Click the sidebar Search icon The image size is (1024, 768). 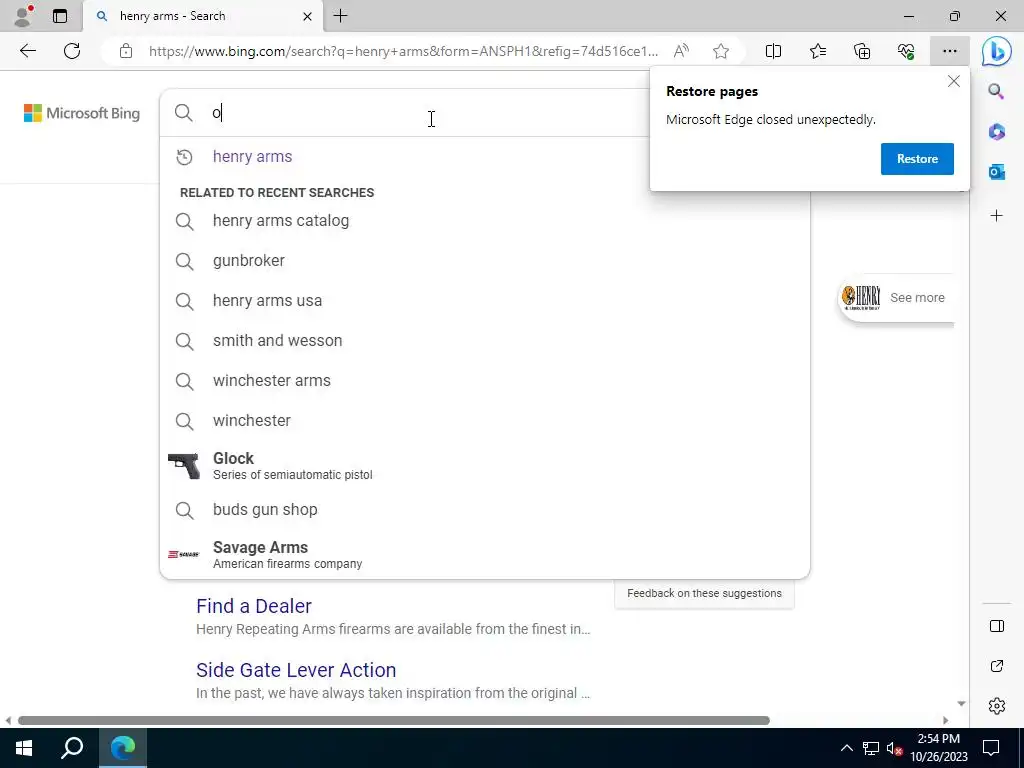(x=996, y=91)
